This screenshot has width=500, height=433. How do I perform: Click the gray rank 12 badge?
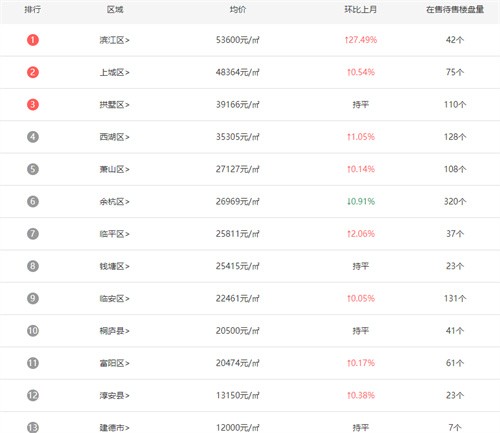click(x=33, y=396)
